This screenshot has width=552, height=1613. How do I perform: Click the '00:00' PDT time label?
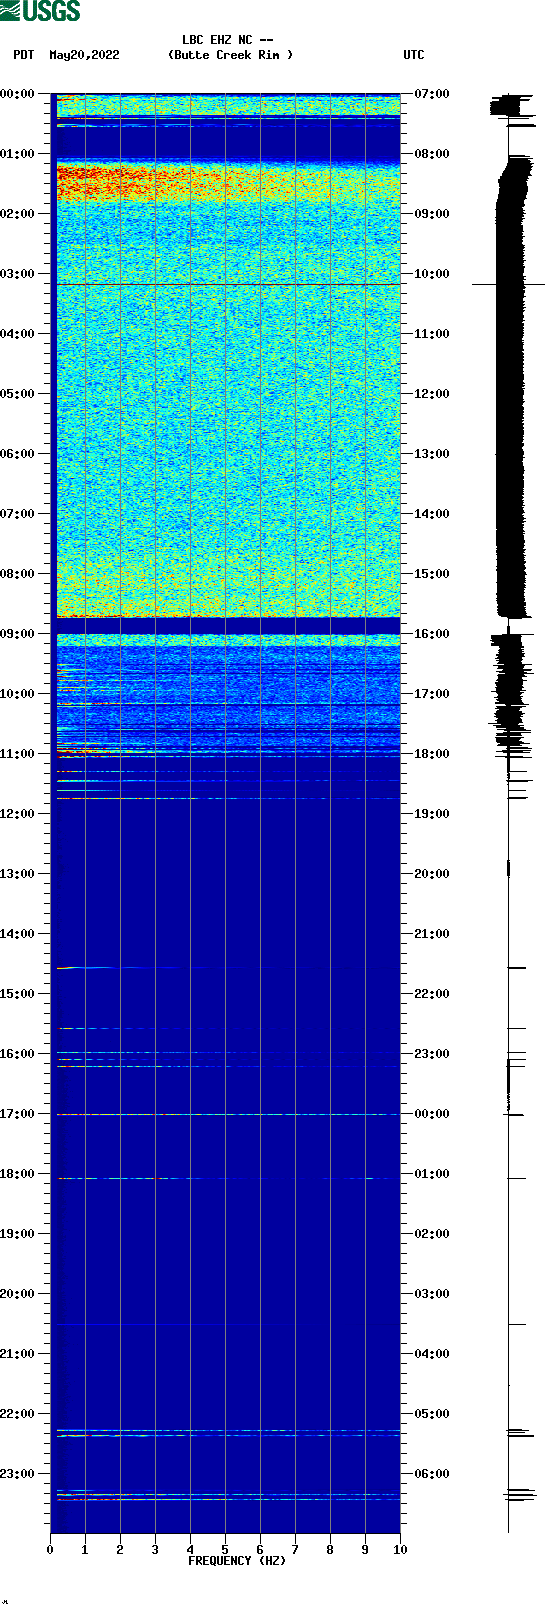point(17,94)
